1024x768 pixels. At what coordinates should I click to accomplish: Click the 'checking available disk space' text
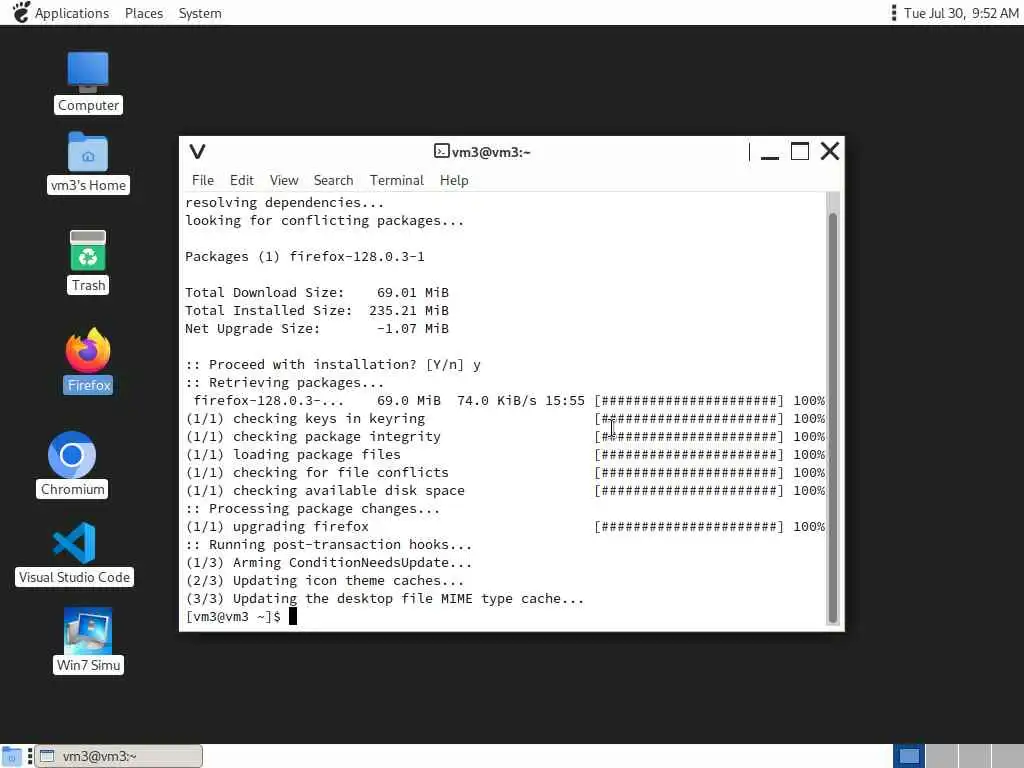coord(349,490)
